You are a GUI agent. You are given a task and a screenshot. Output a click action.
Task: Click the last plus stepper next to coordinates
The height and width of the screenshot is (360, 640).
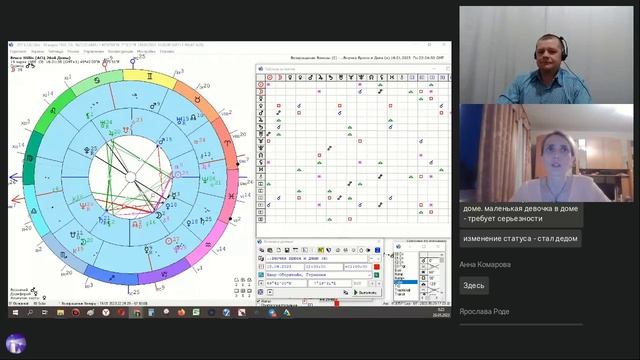click(x=379, y=284)
